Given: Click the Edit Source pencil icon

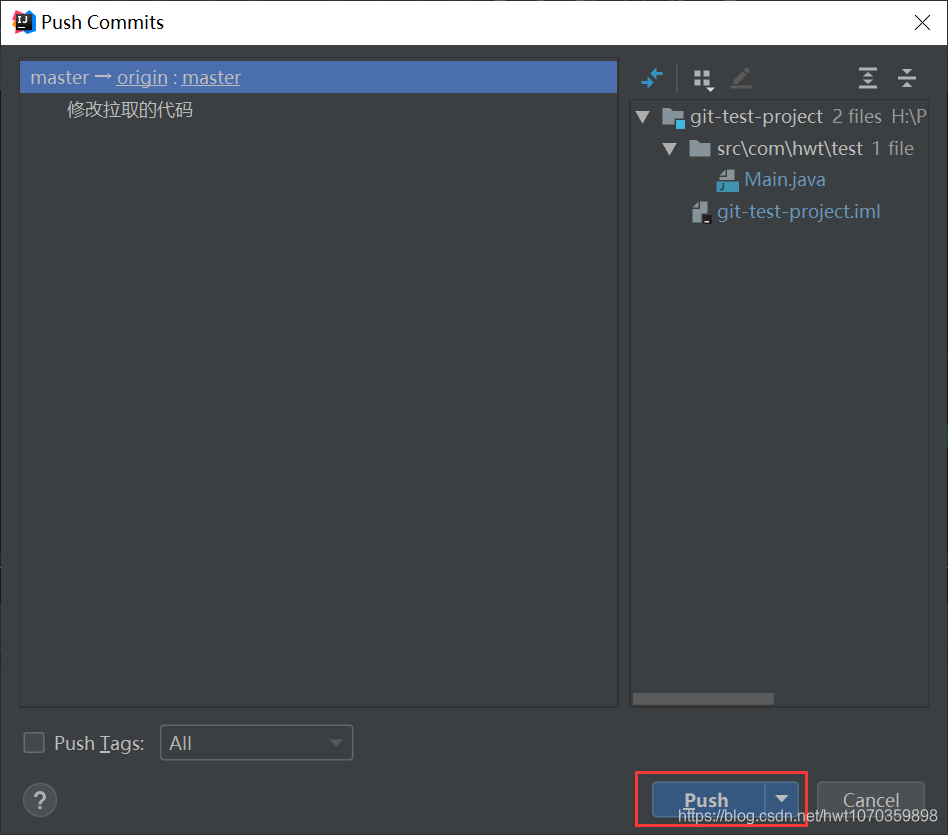Looking at the screenshot, I should (741, 78).
